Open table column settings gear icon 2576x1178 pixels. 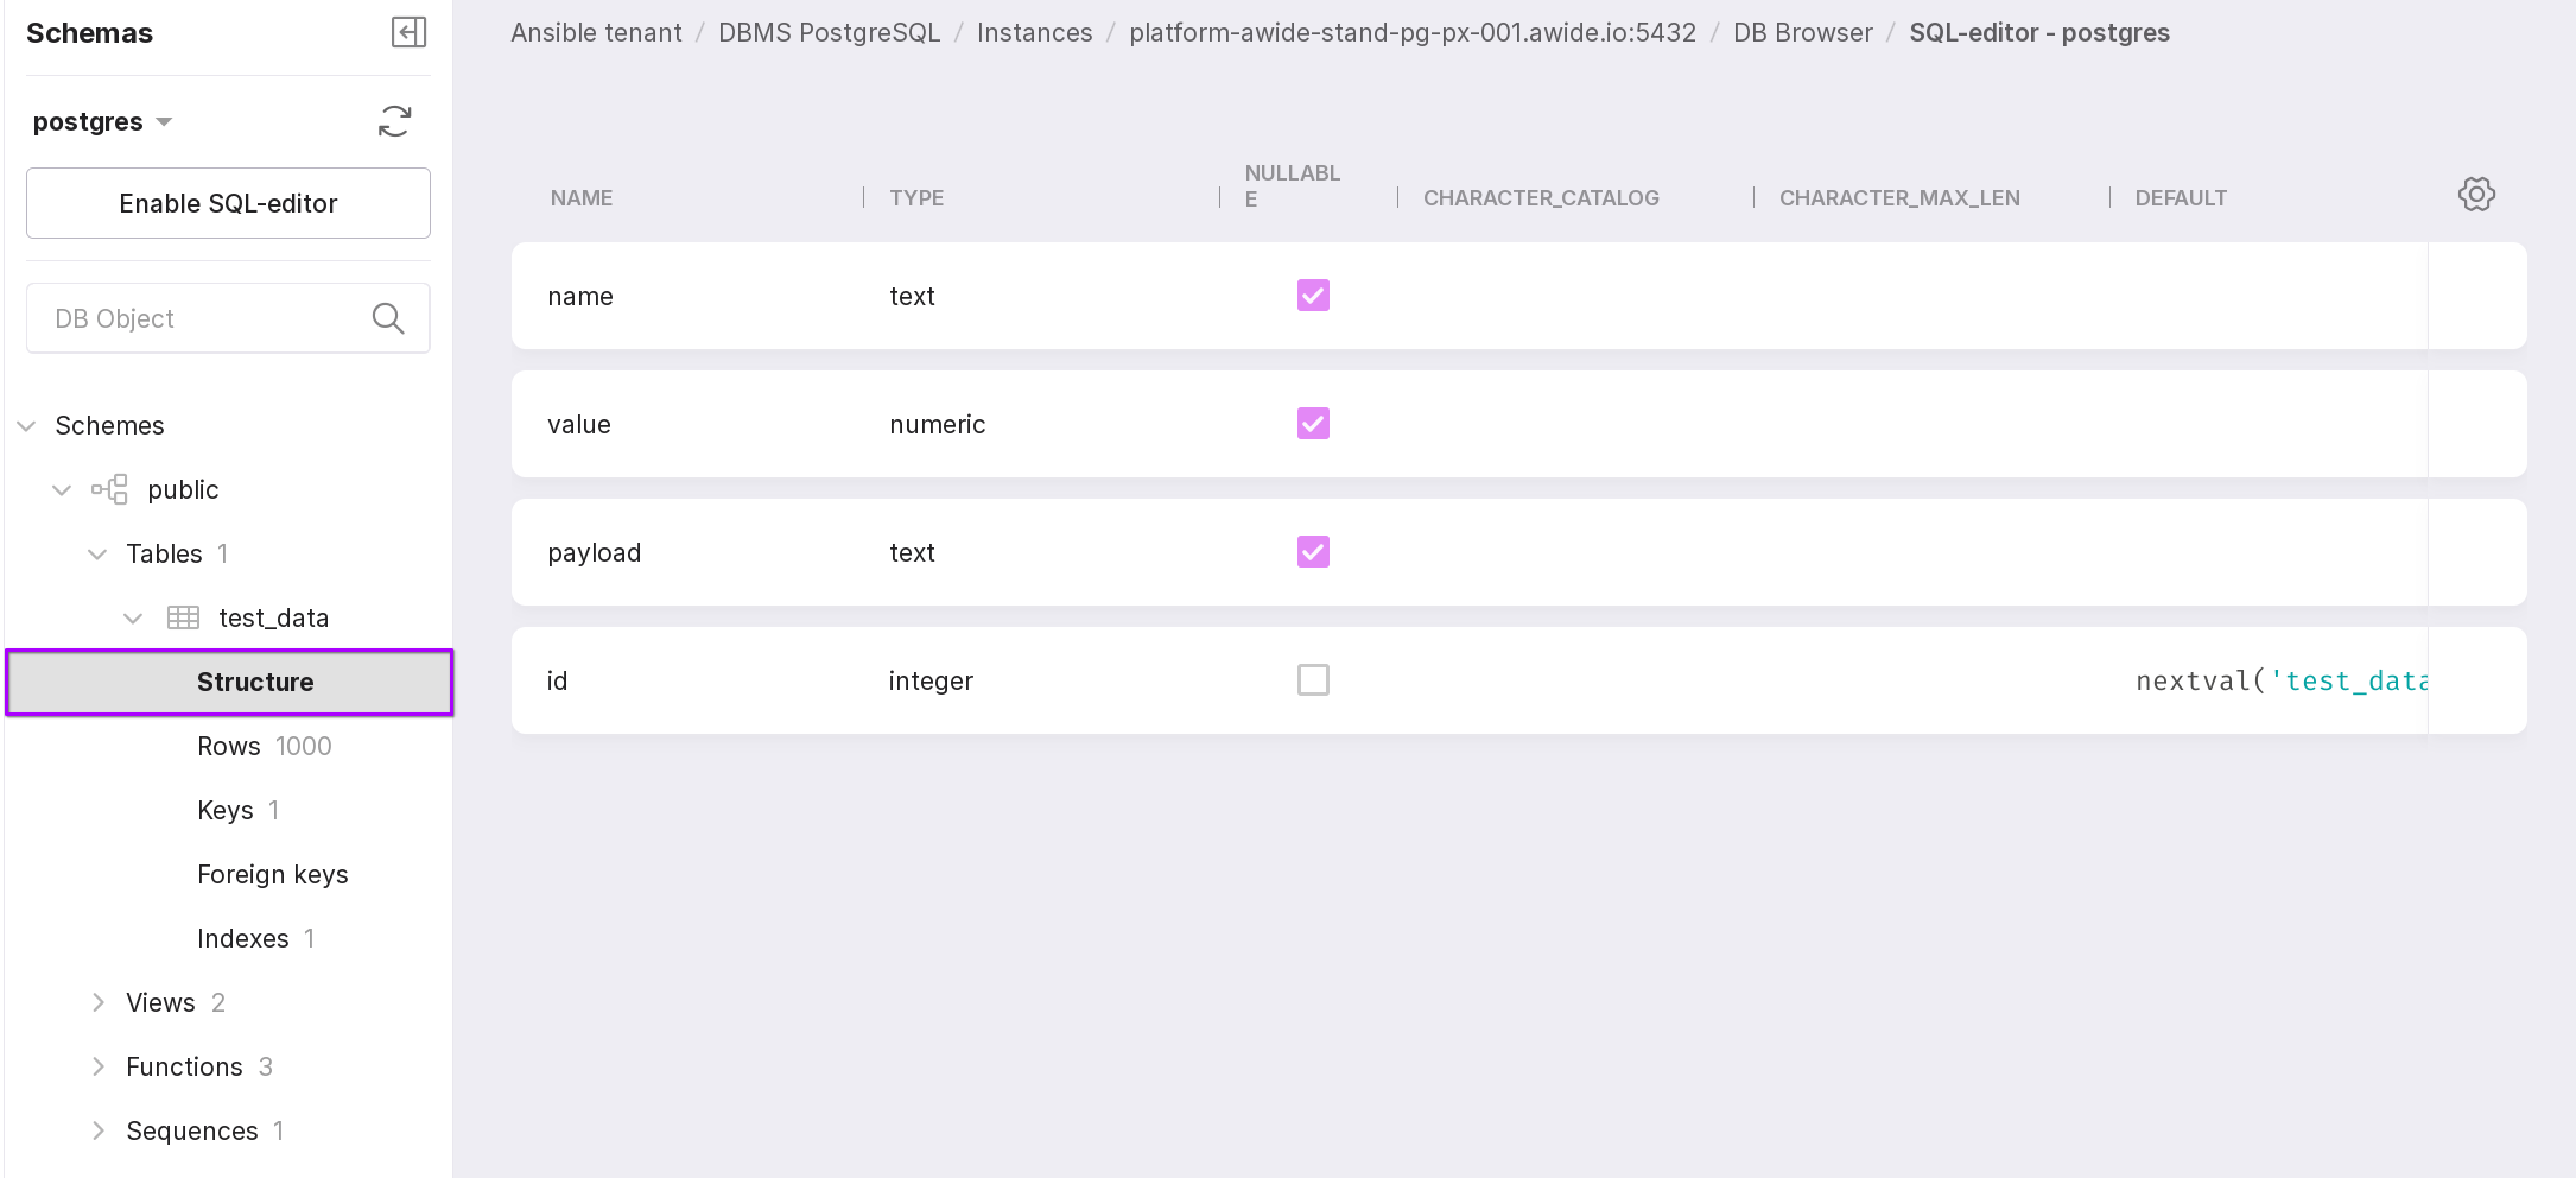coord(2476,195)
